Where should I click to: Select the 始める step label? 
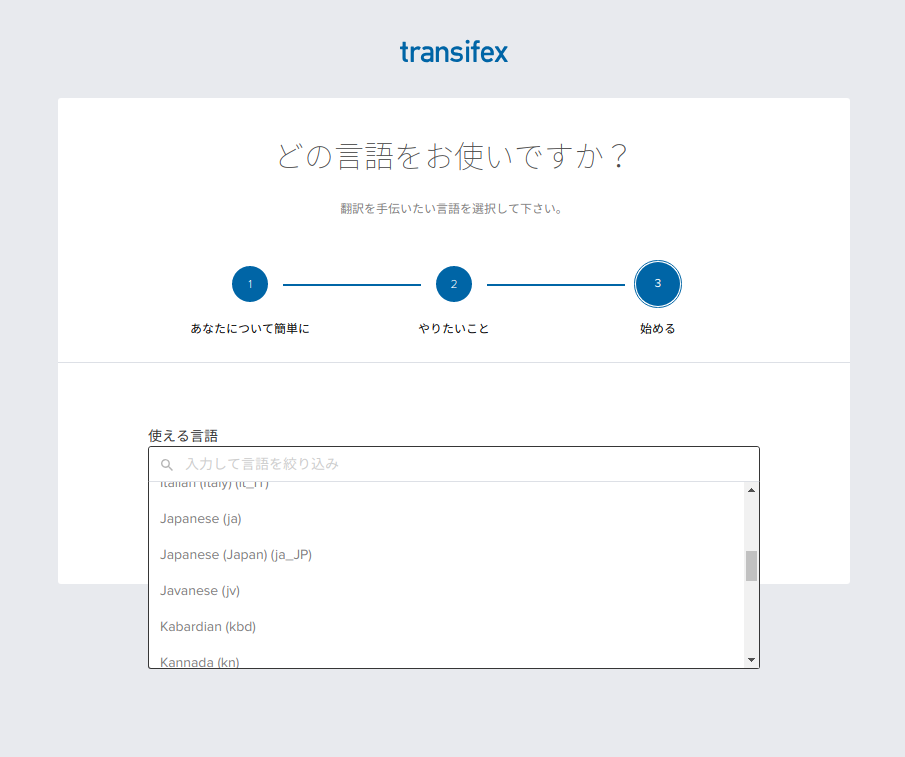click(657, 328)
